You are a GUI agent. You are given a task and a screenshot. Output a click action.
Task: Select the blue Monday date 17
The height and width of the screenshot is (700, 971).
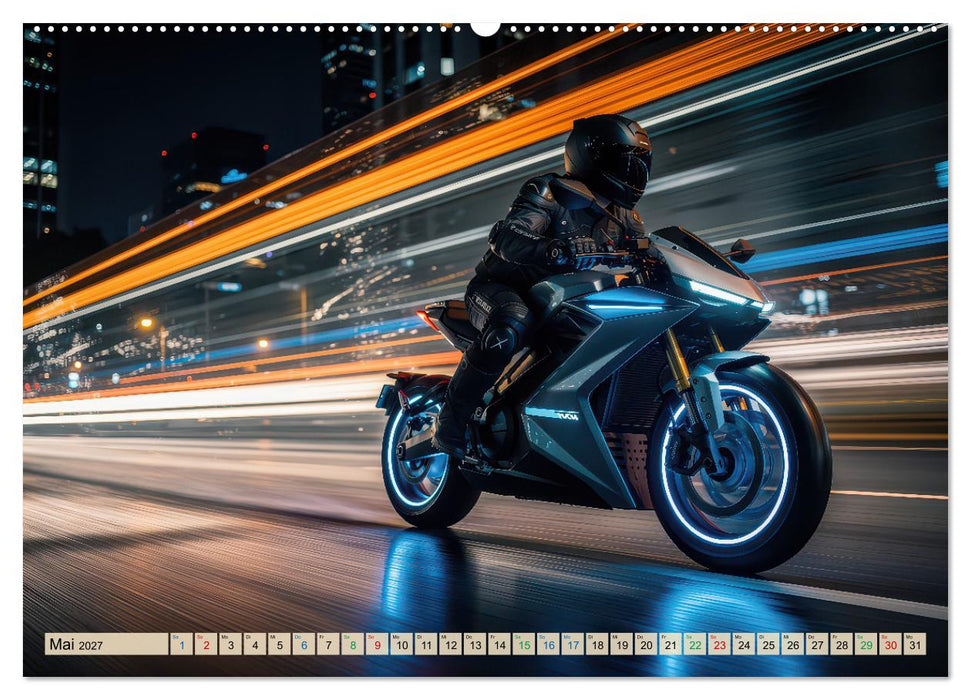click(x=573, y=644)
